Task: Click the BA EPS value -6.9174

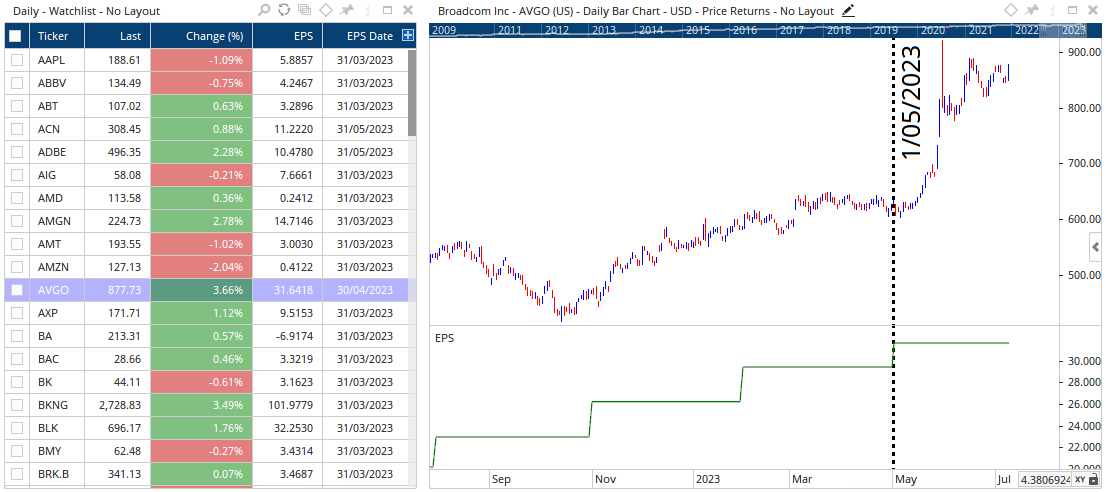Action: click(x=287, y=336)
